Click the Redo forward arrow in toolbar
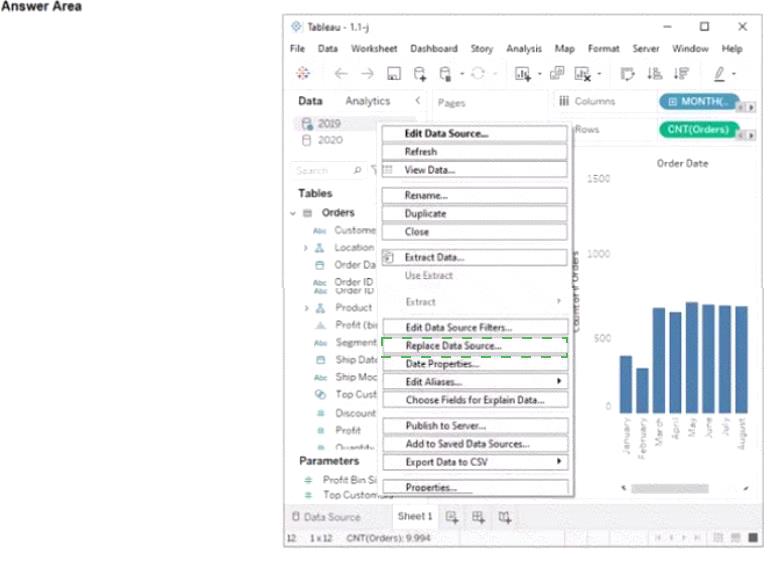778x561 pixels. 367,74
